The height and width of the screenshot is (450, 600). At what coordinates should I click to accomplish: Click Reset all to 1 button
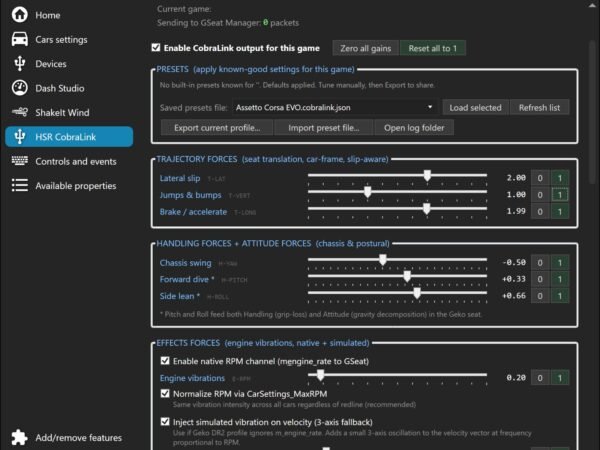pos(433,48)
